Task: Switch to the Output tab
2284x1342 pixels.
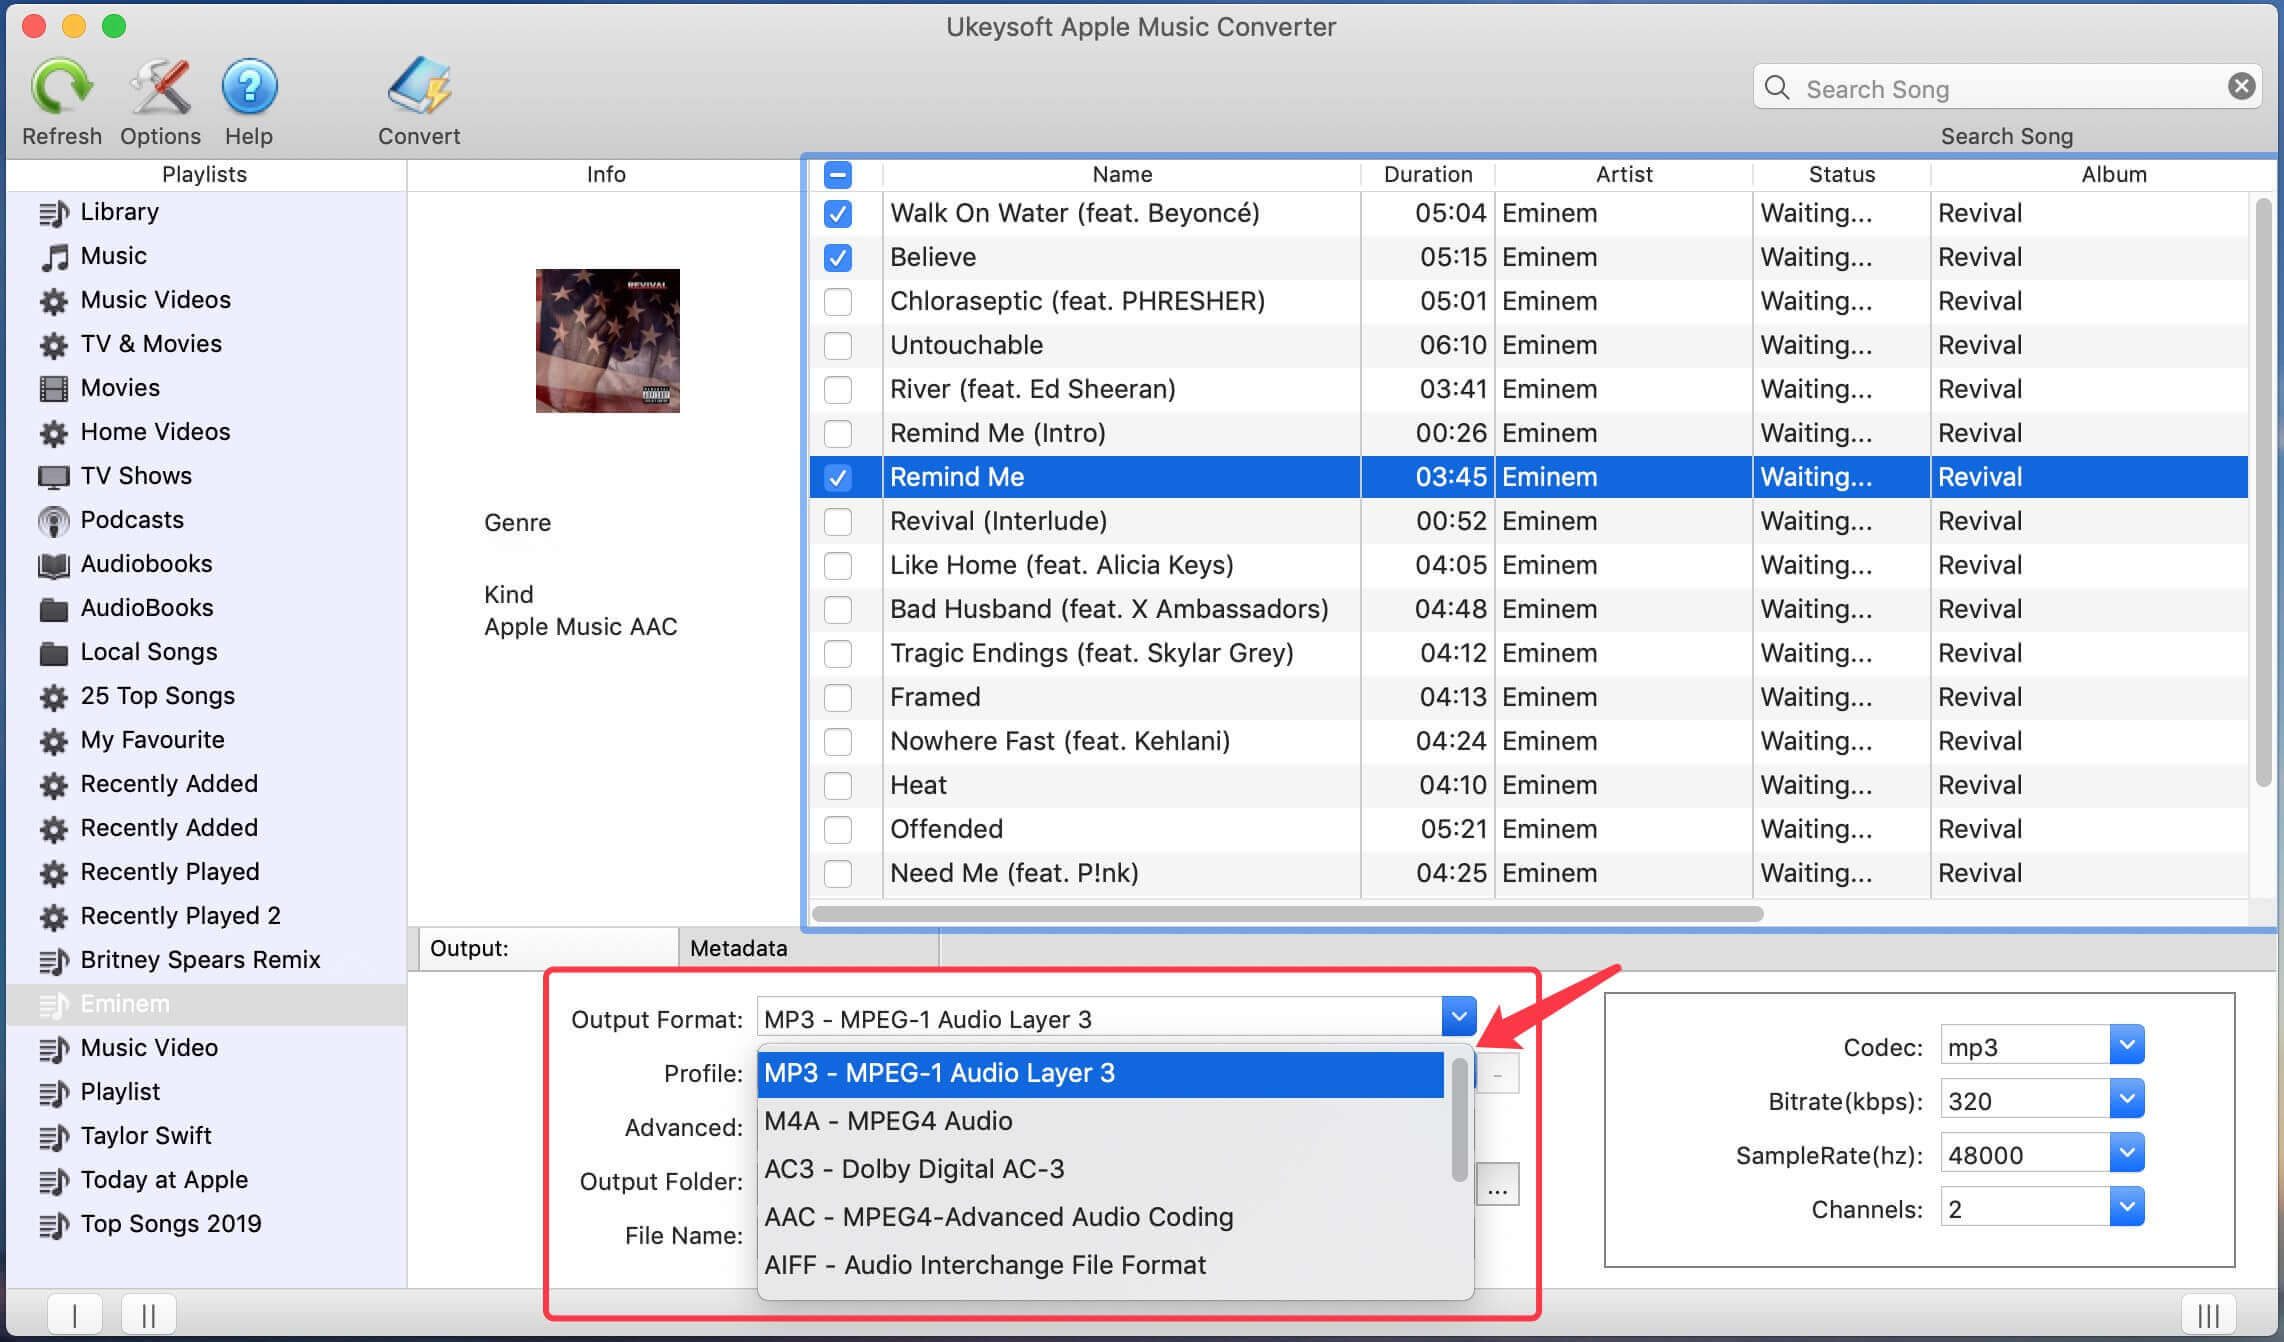Action: point(543,947)
